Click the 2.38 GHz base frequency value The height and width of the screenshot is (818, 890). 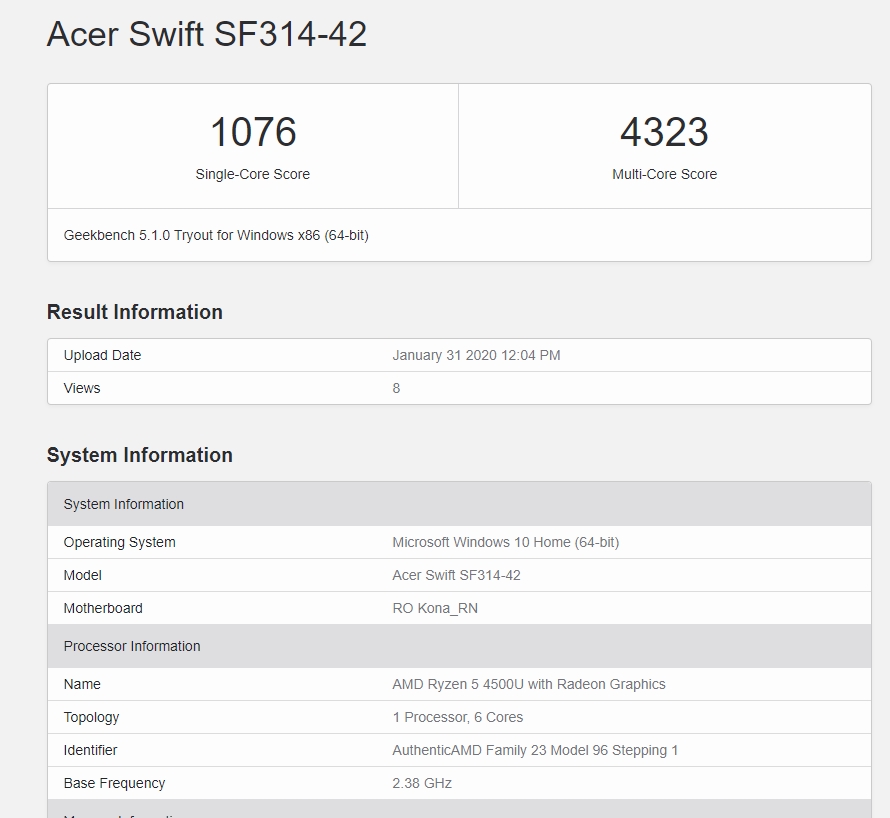click(422, 783)
